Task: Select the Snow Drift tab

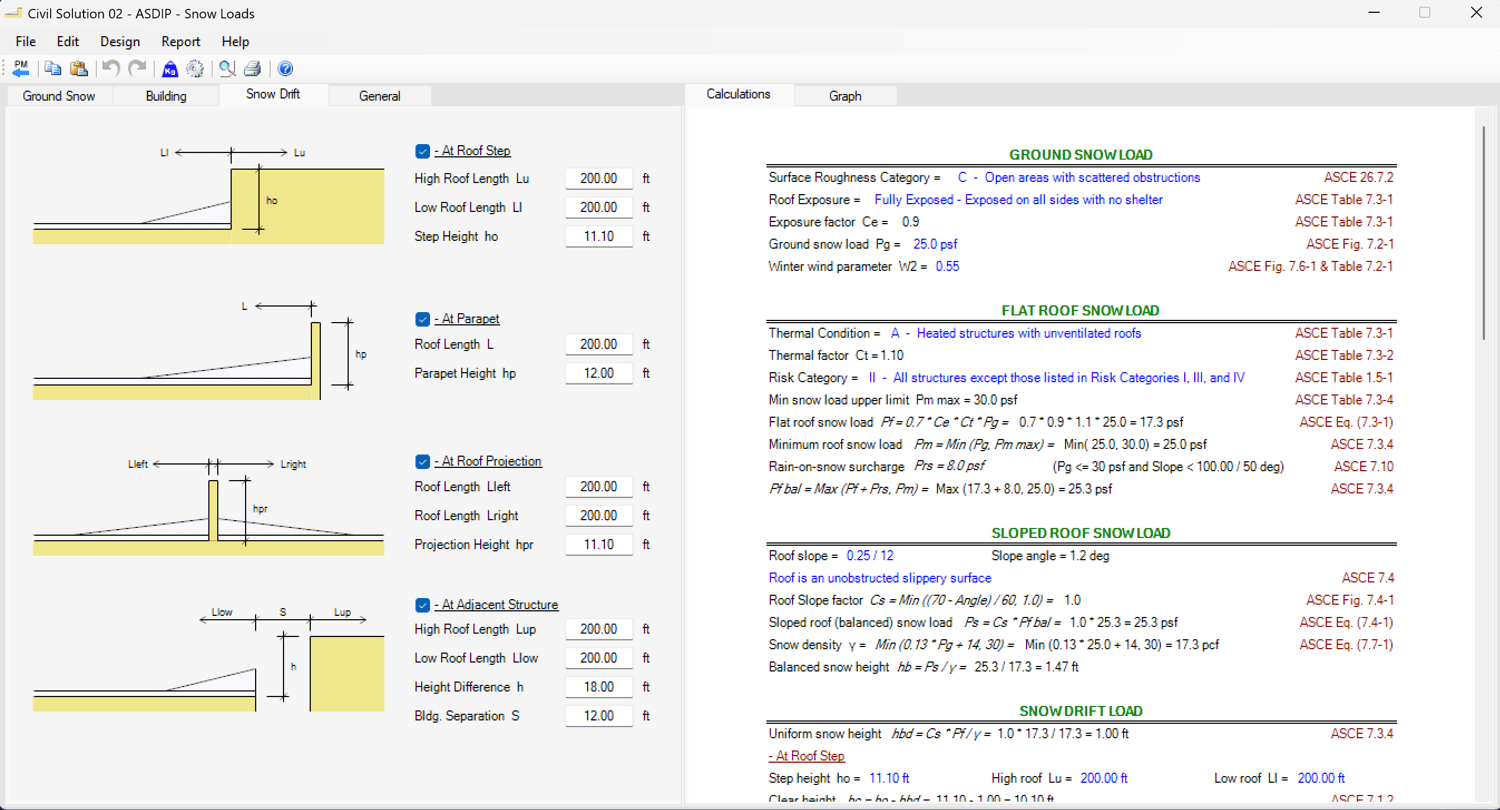Action: (x=273, y=95)
